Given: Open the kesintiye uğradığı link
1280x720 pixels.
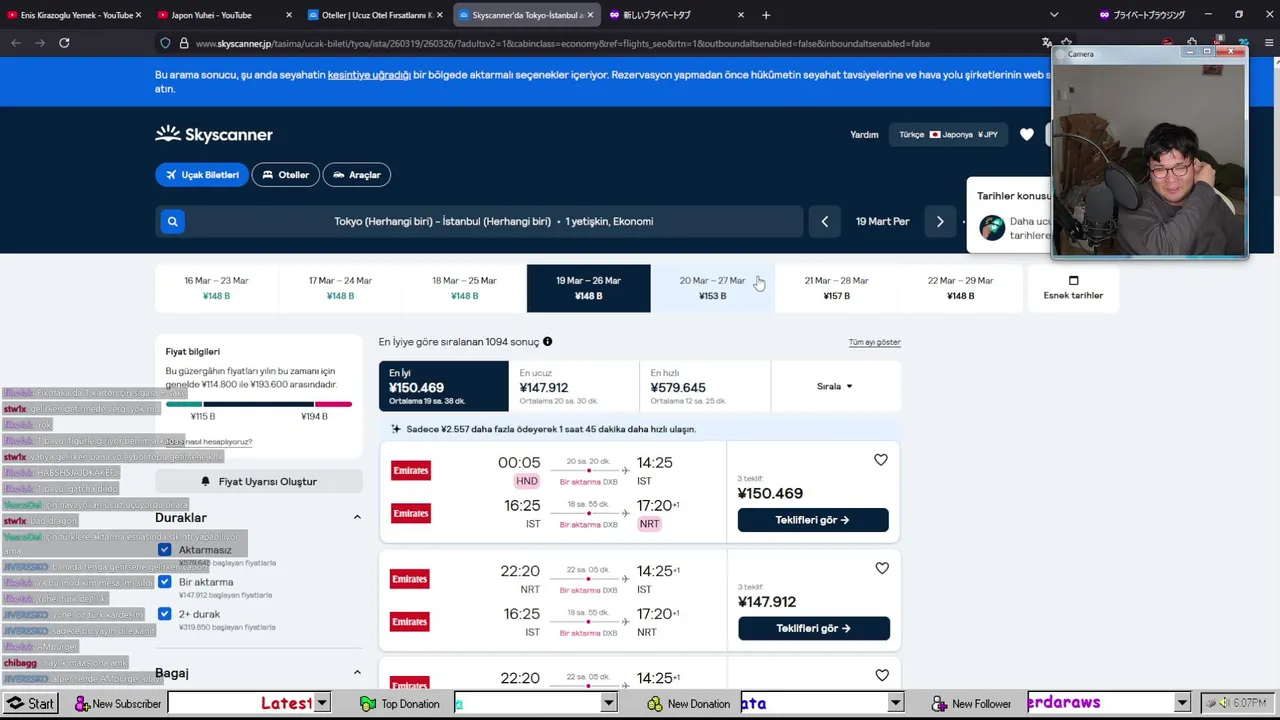Looking at the screenshot, I should (x=369, y=75).
